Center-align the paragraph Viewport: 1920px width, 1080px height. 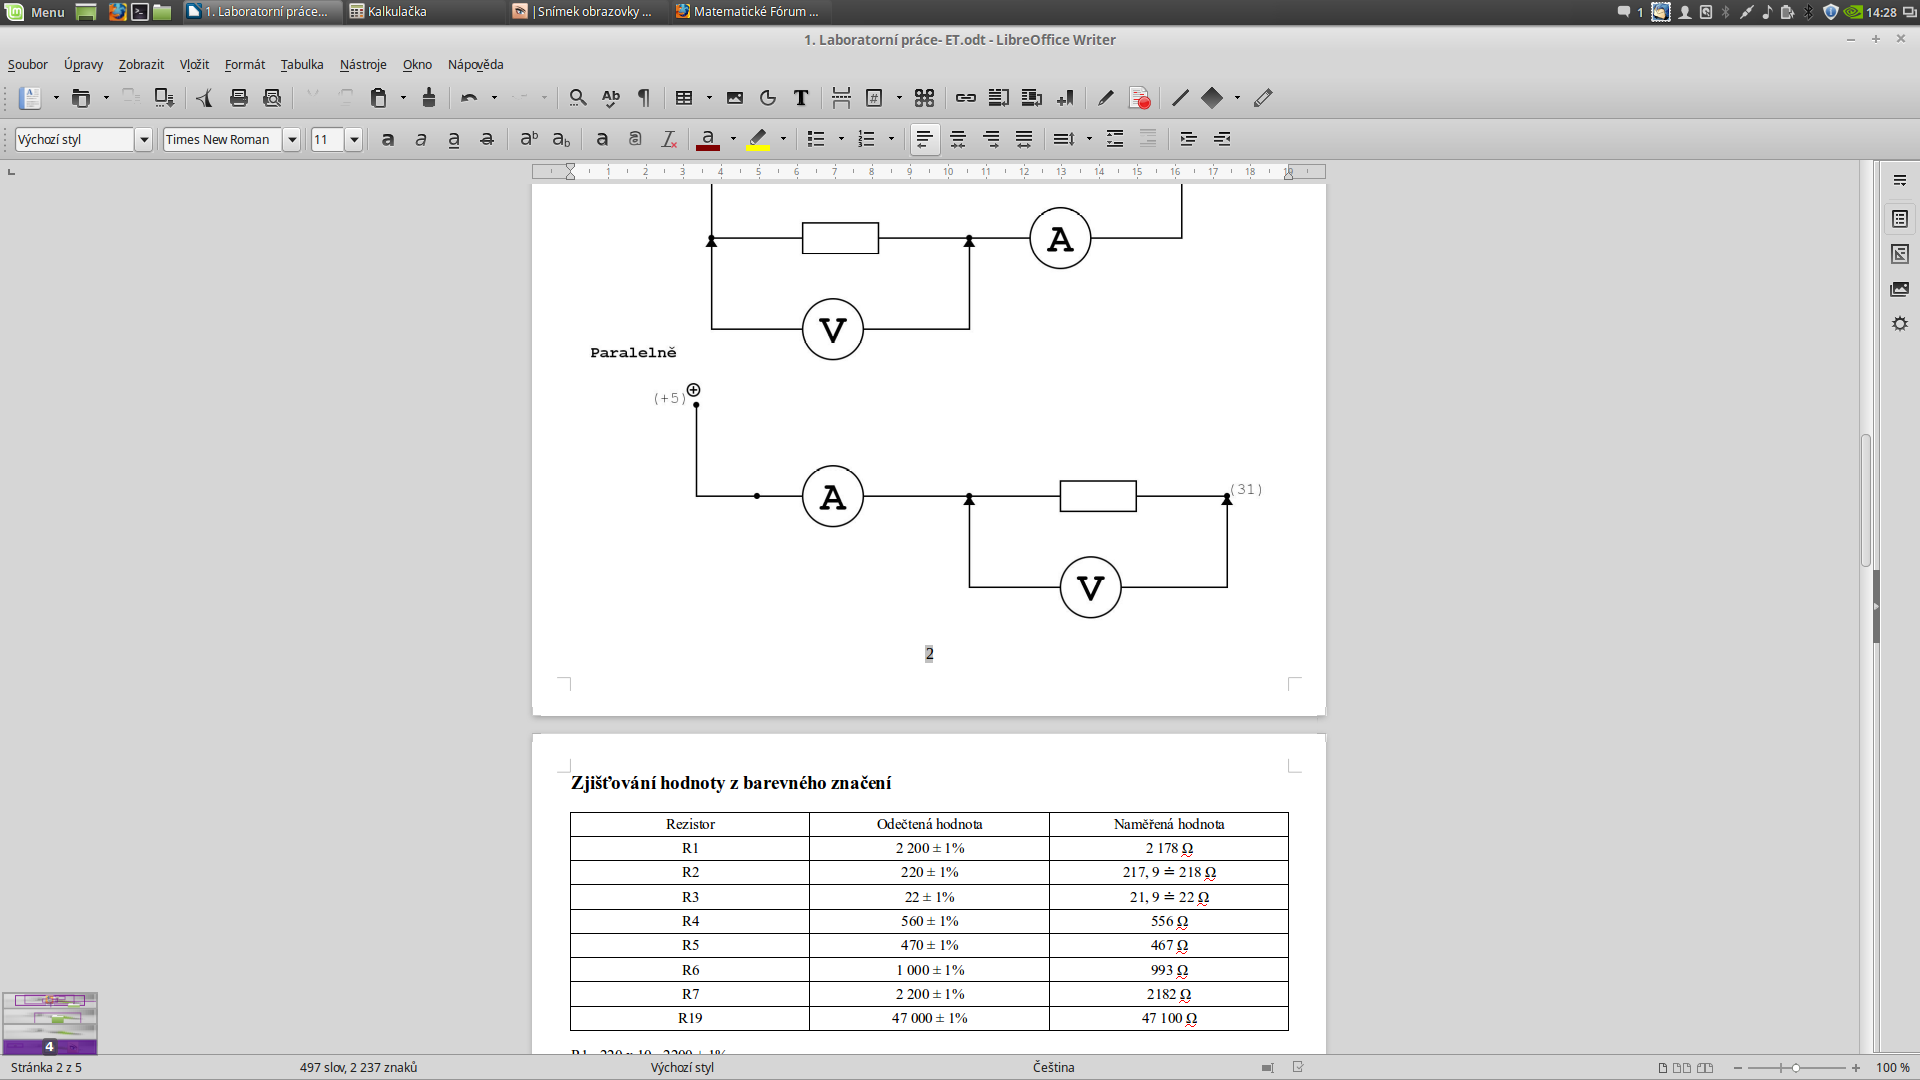click(958, 139)
